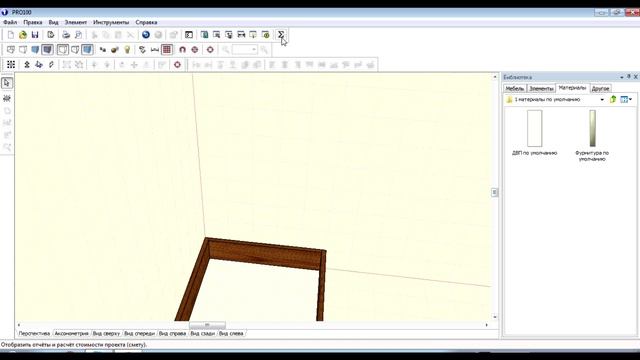Image resolution: width=640 pixels, height=360 pixels.
Task: Click the library window icon with green circle beside sigma
Action: click(265, 35)
